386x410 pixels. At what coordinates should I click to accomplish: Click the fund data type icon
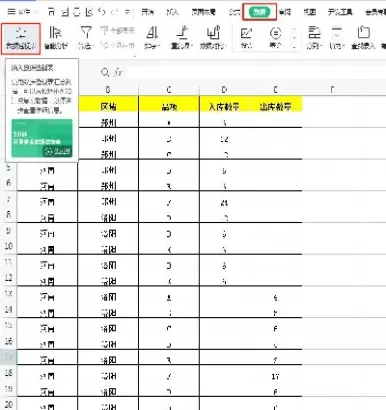click(275, 38)
